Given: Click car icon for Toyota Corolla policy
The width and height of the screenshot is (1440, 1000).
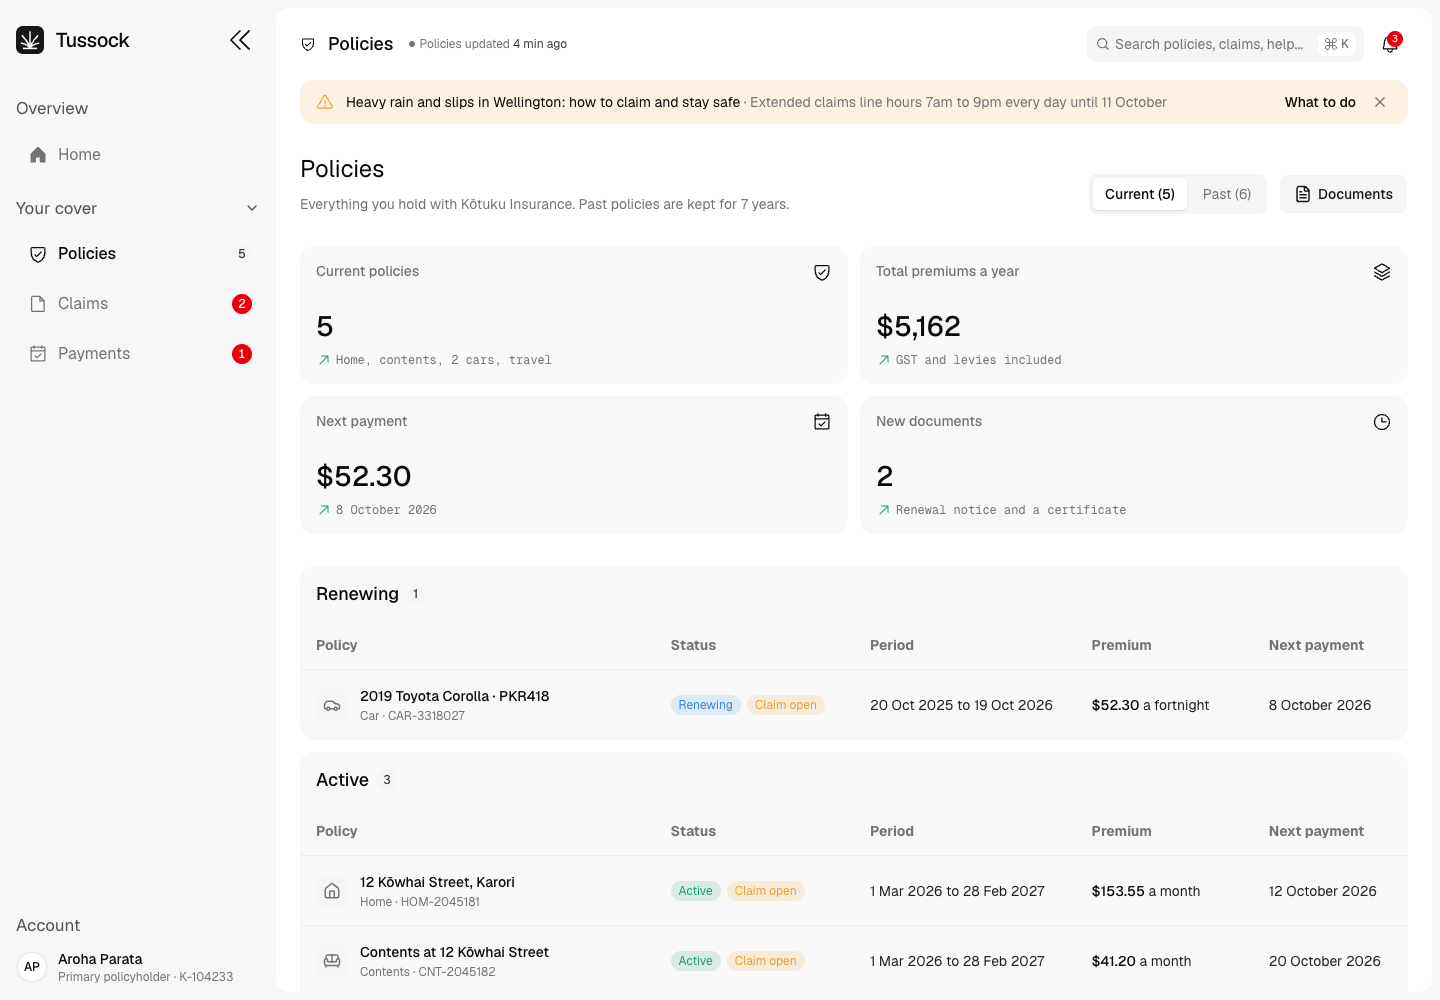Looking at the screenshot, I should [x=332, y=705].
